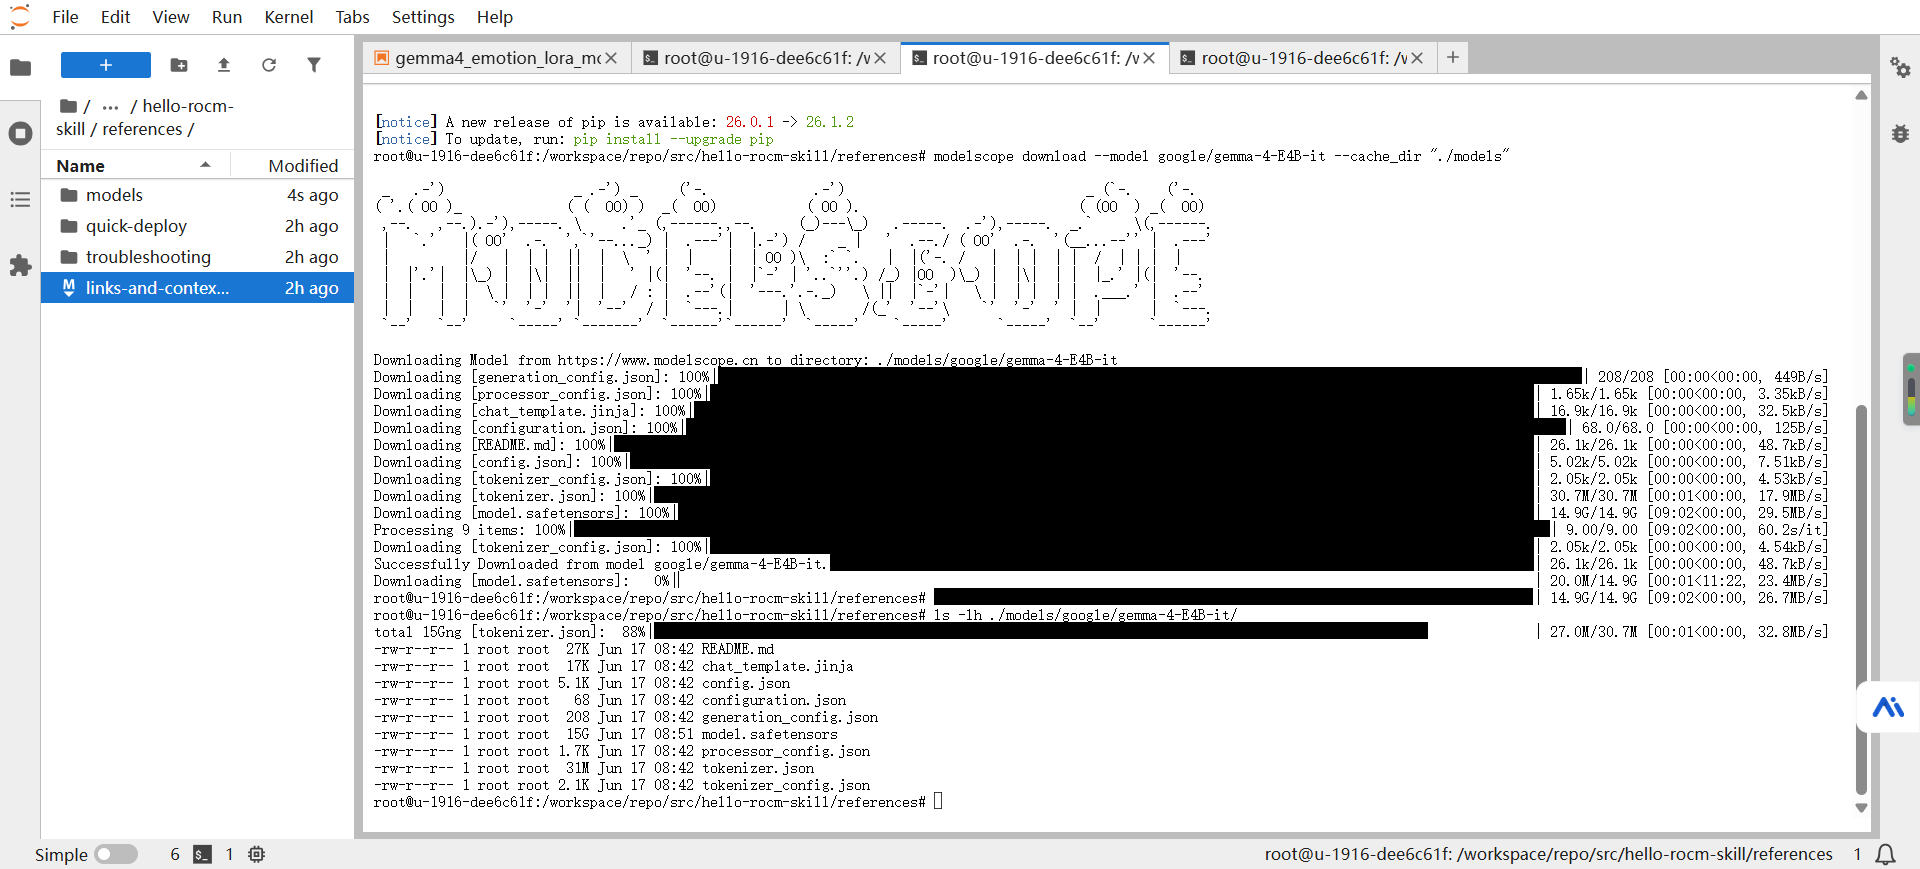
Task: Open the Edit menu
Action: [115, 17]
